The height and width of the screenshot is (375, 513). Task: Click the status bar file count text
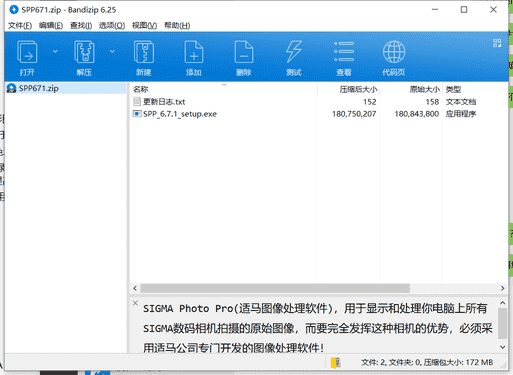click(427, 363)
